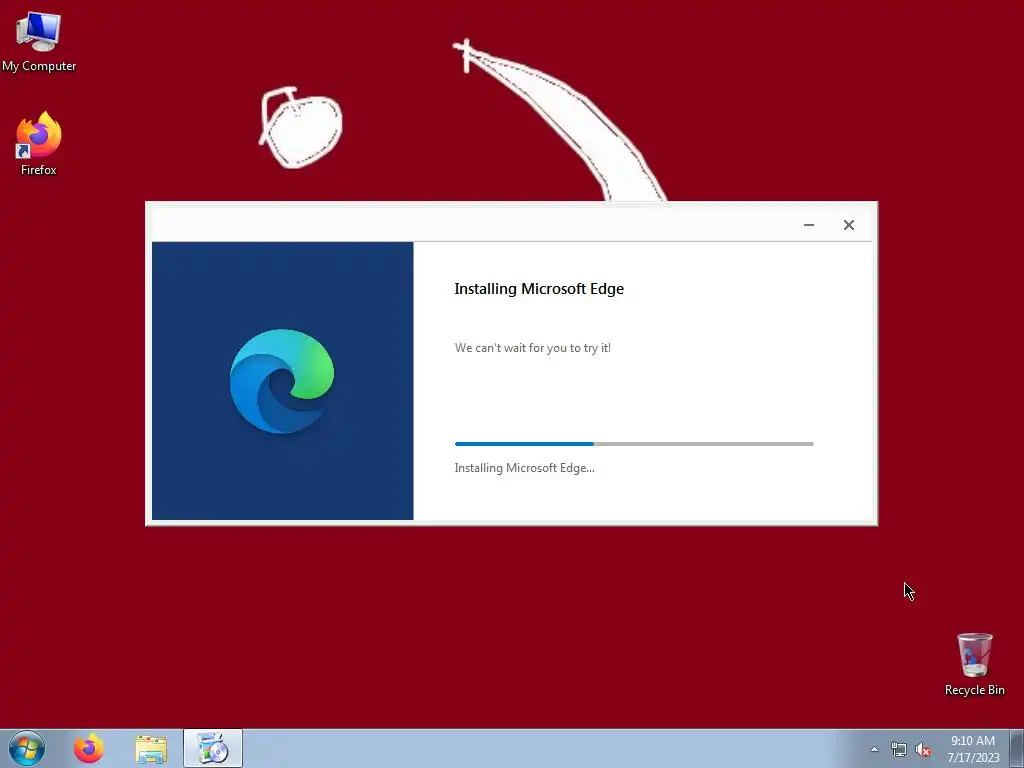Open the Windows Start menu orb
Viewport: 1024px width, 768px height.
(27, 748)
